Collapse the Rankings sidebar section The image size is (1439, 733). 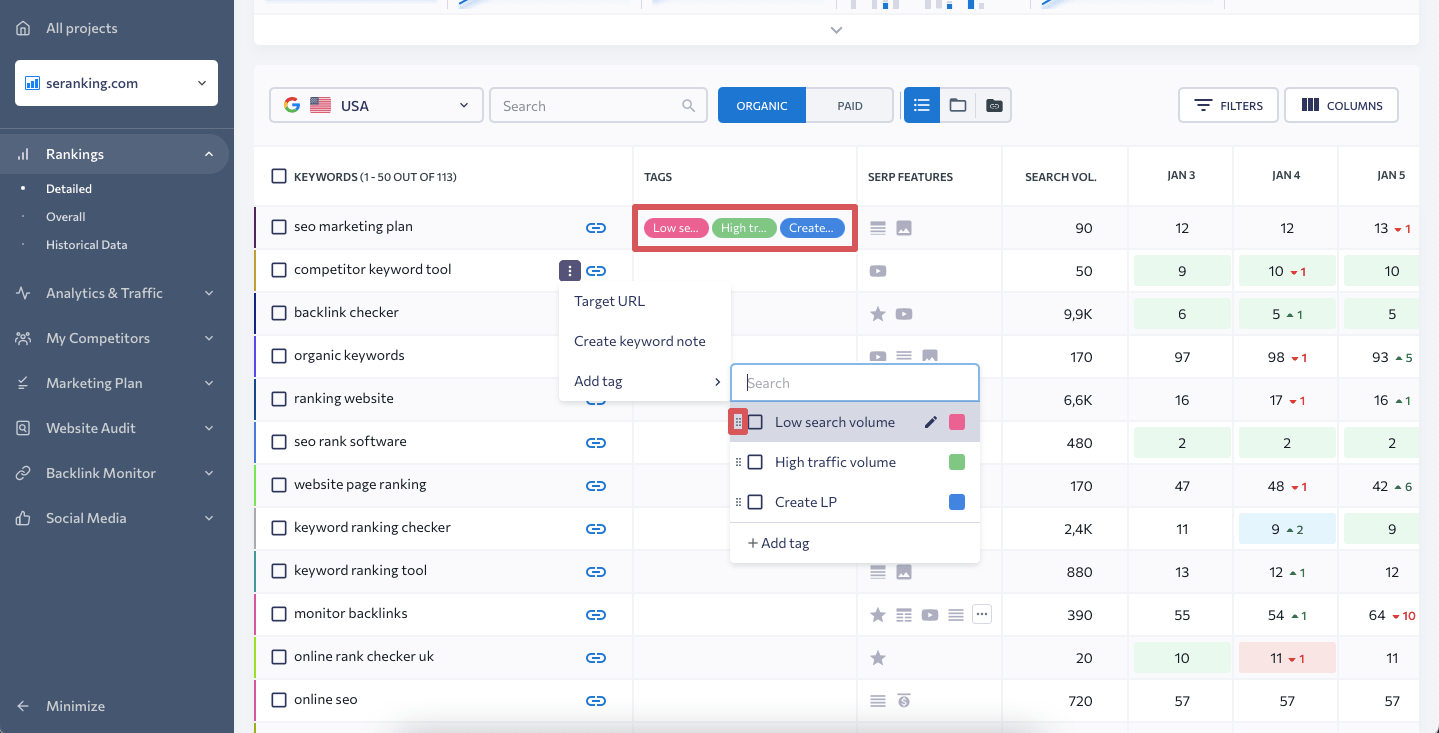pyautogui.click(x=209, y=154)
